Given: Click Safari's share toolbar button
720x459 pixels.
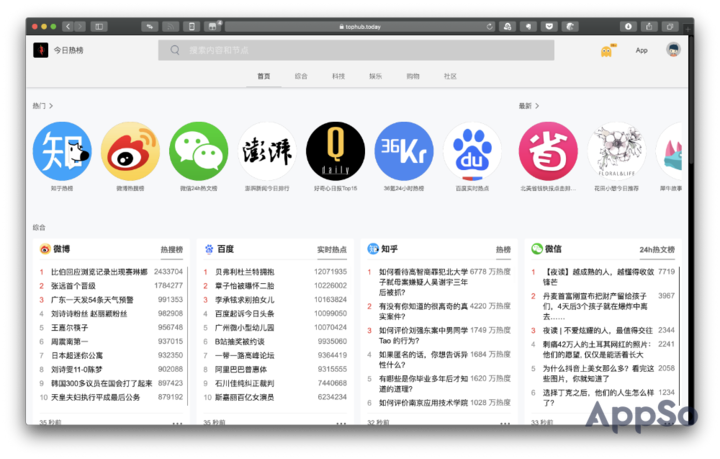Looking at the screenshot, I should (649, 27).
